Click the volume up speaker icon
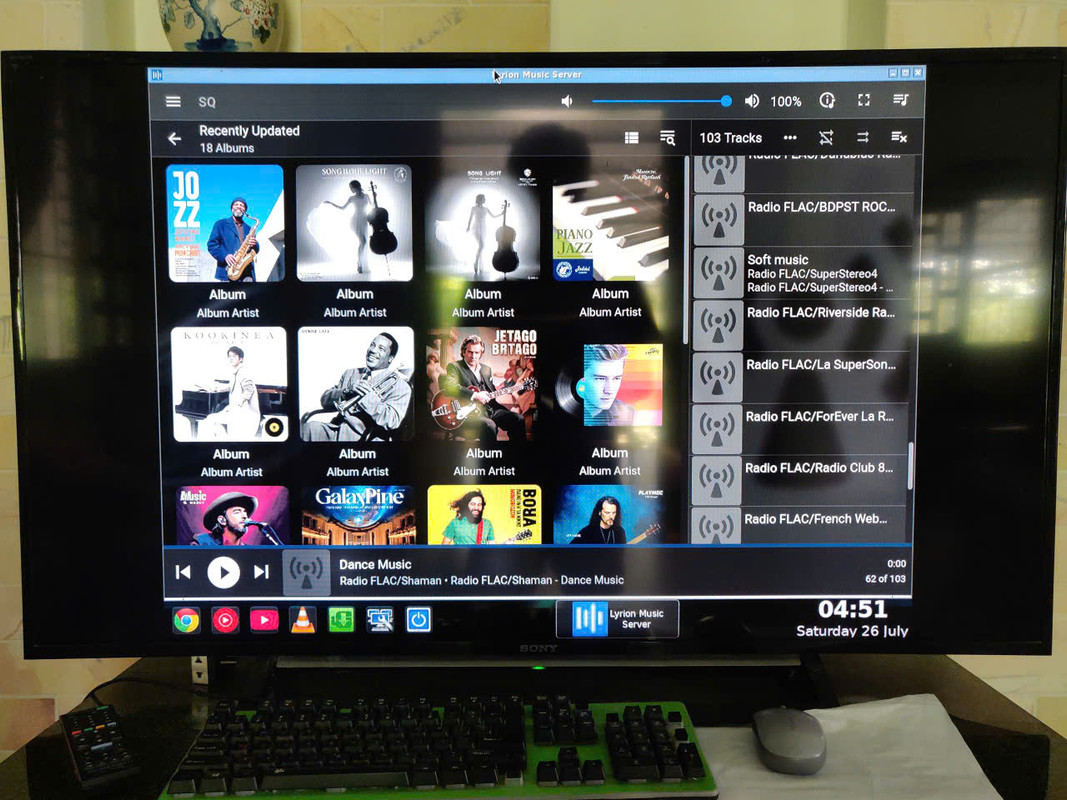1067x800 pixels. click(x=751, y=101)
